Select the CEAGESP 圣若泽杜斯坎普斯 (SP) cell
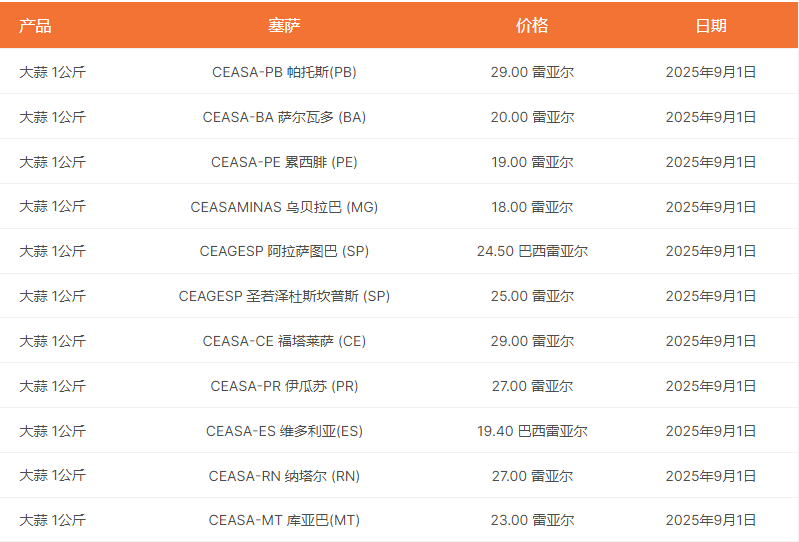The height and width of the screenshot is (542, 799). click(284, 296)
